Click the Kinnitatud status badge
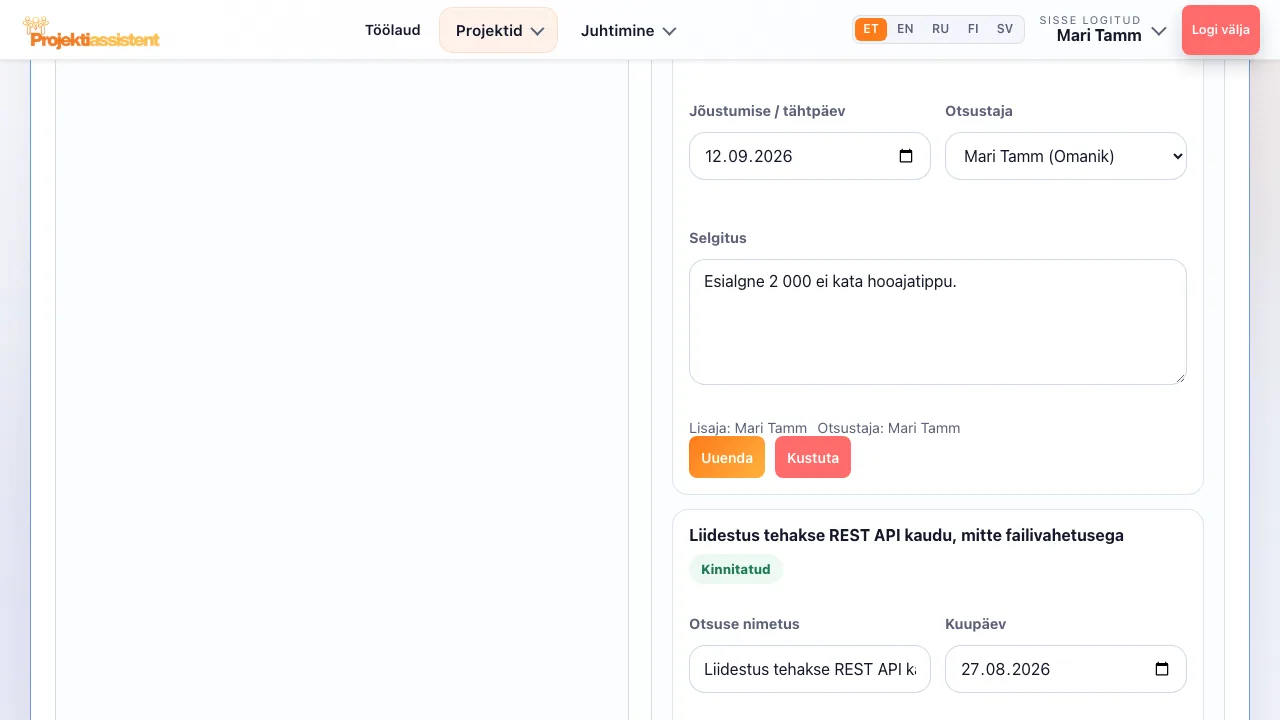This screenshot has width=1280, height=720. (736, 569)
